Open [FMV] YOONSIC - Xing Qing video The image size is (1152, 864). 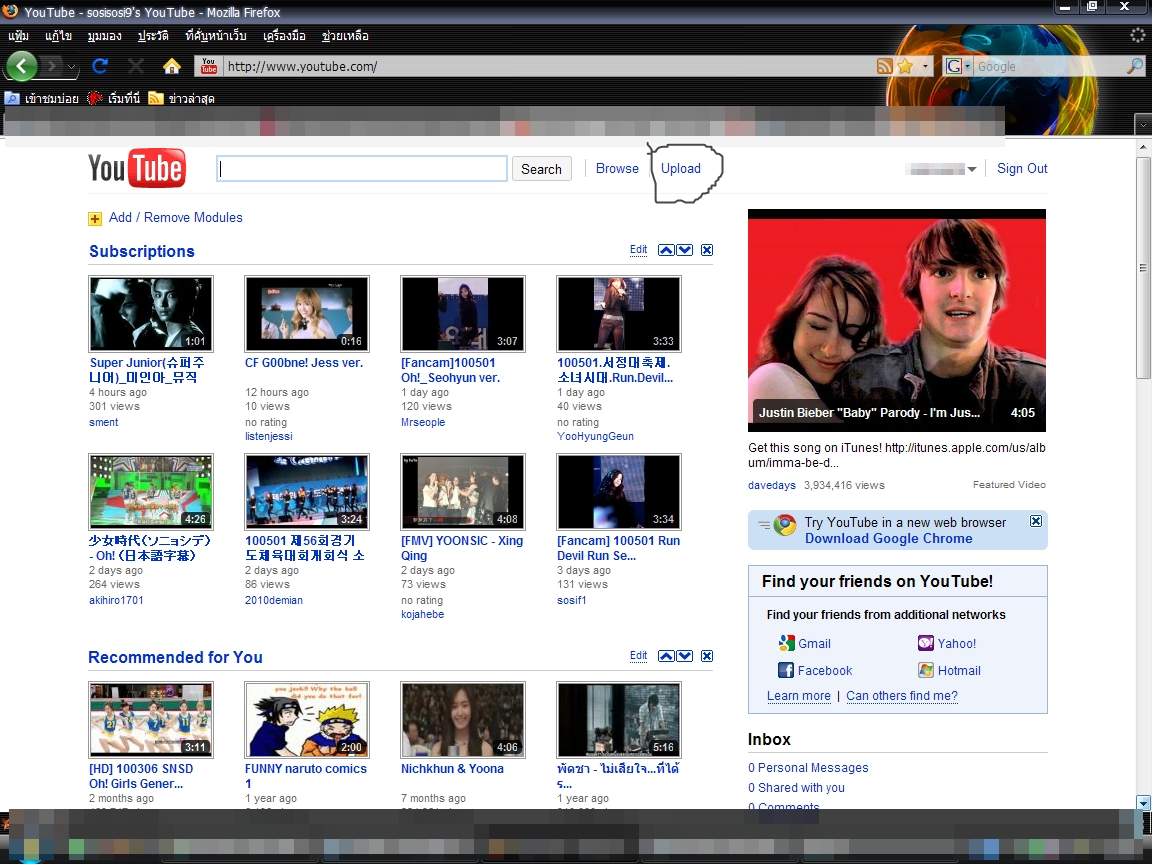[462, 548]
